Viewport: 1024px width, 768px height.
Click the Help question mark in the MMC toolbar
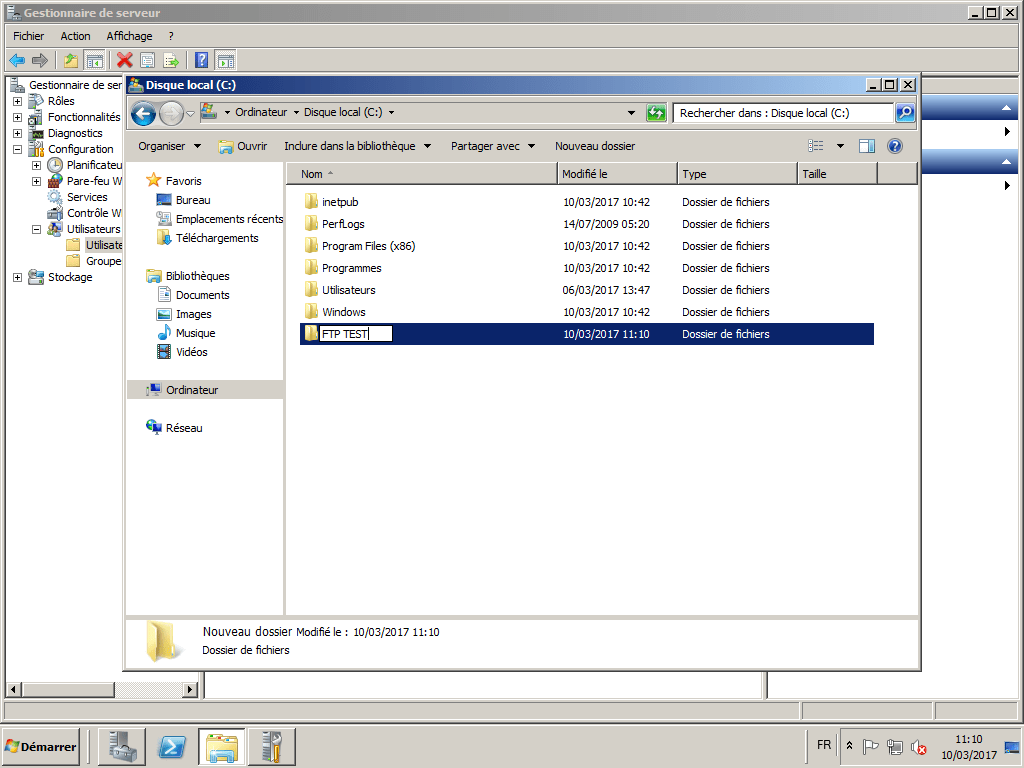200,60
